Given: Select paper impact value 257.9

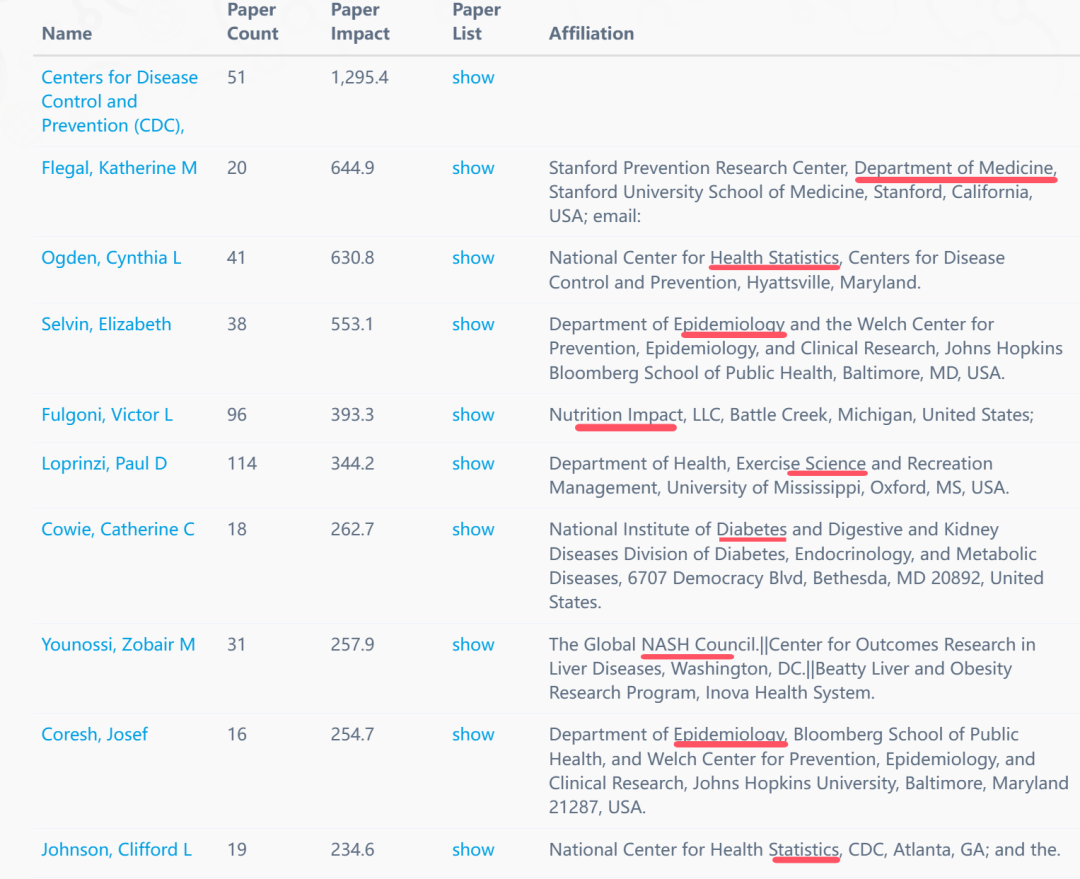Looking at the screenshot, I should [x=353, y=645].
